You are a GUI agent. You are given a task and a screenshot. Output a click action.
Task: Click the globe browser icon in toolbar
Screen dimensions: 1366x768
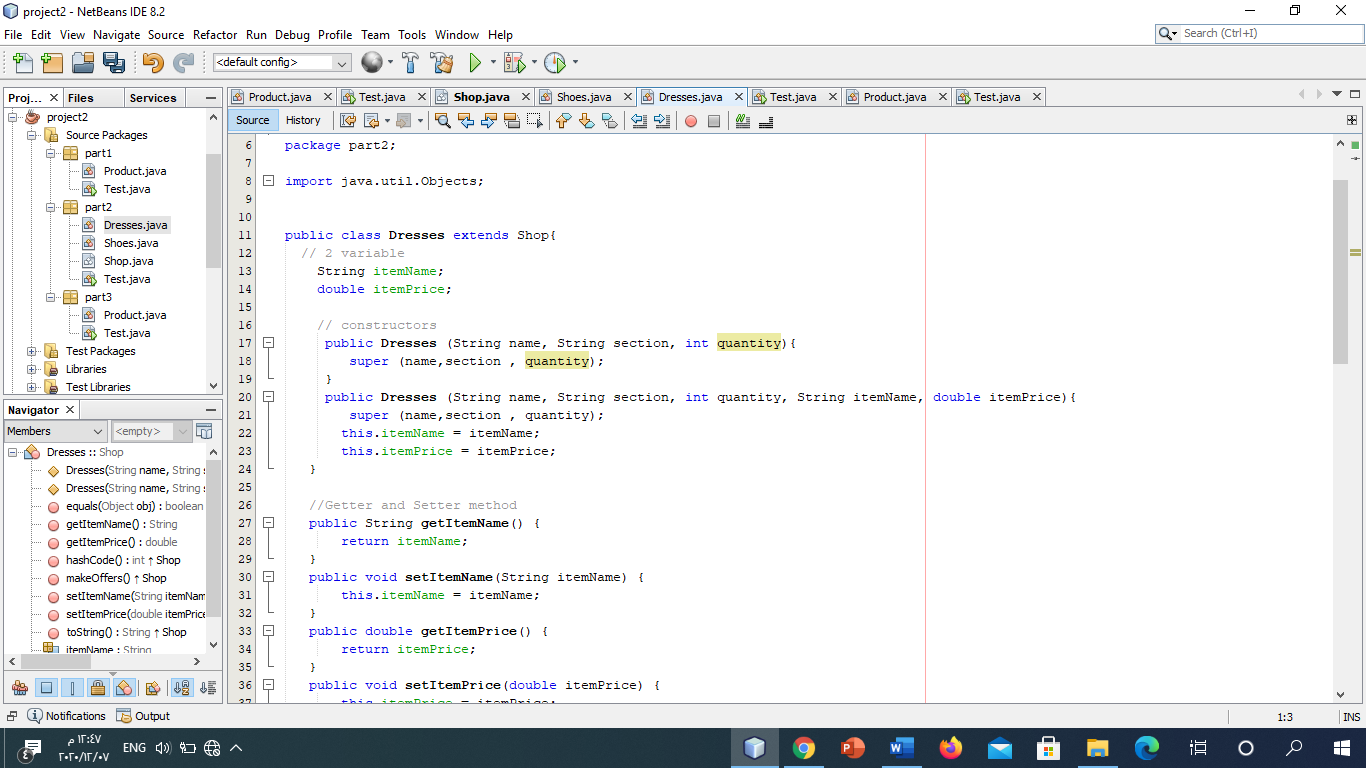pyautogui.click(x=371, y=63)
